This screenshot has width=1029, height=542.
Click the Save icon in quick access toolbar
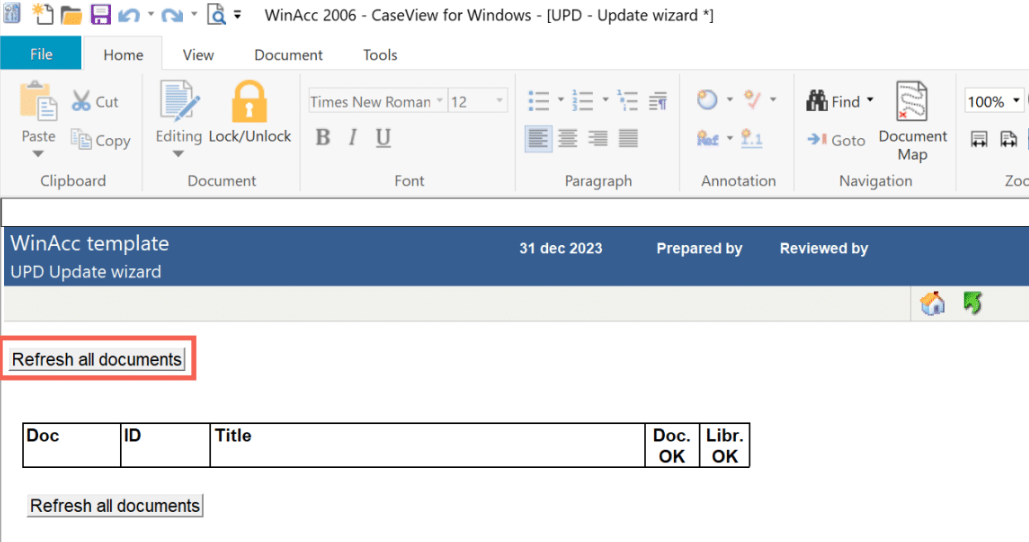(101, 15)
